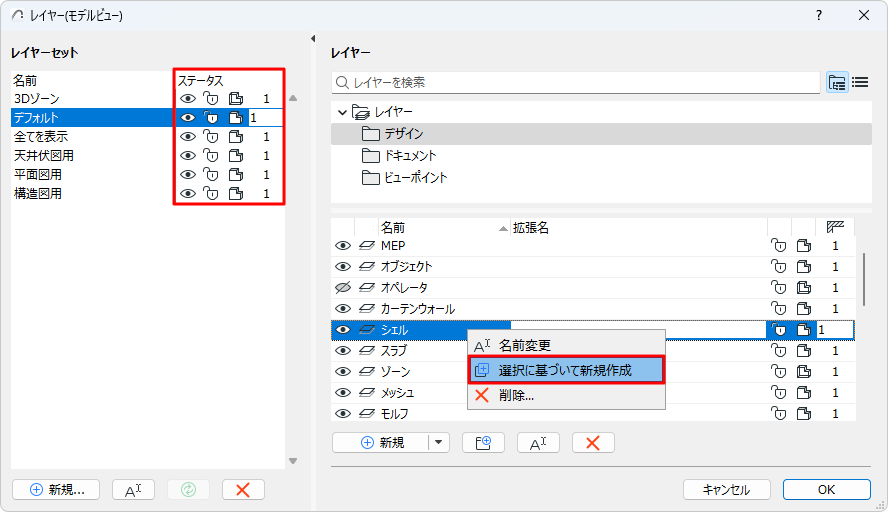This screenshot has width=888, height=512.
Task: Click layer type icon of メッシュ row
Action: [367, 392]
